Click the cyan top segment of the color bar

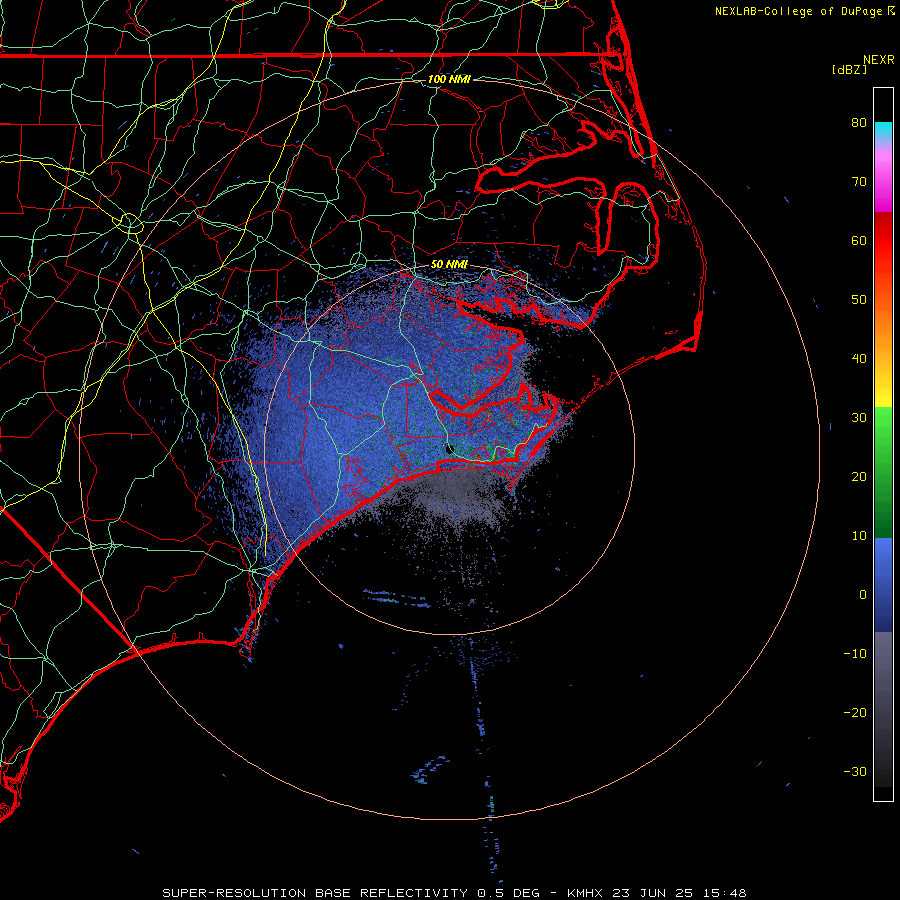pos(883,132)
